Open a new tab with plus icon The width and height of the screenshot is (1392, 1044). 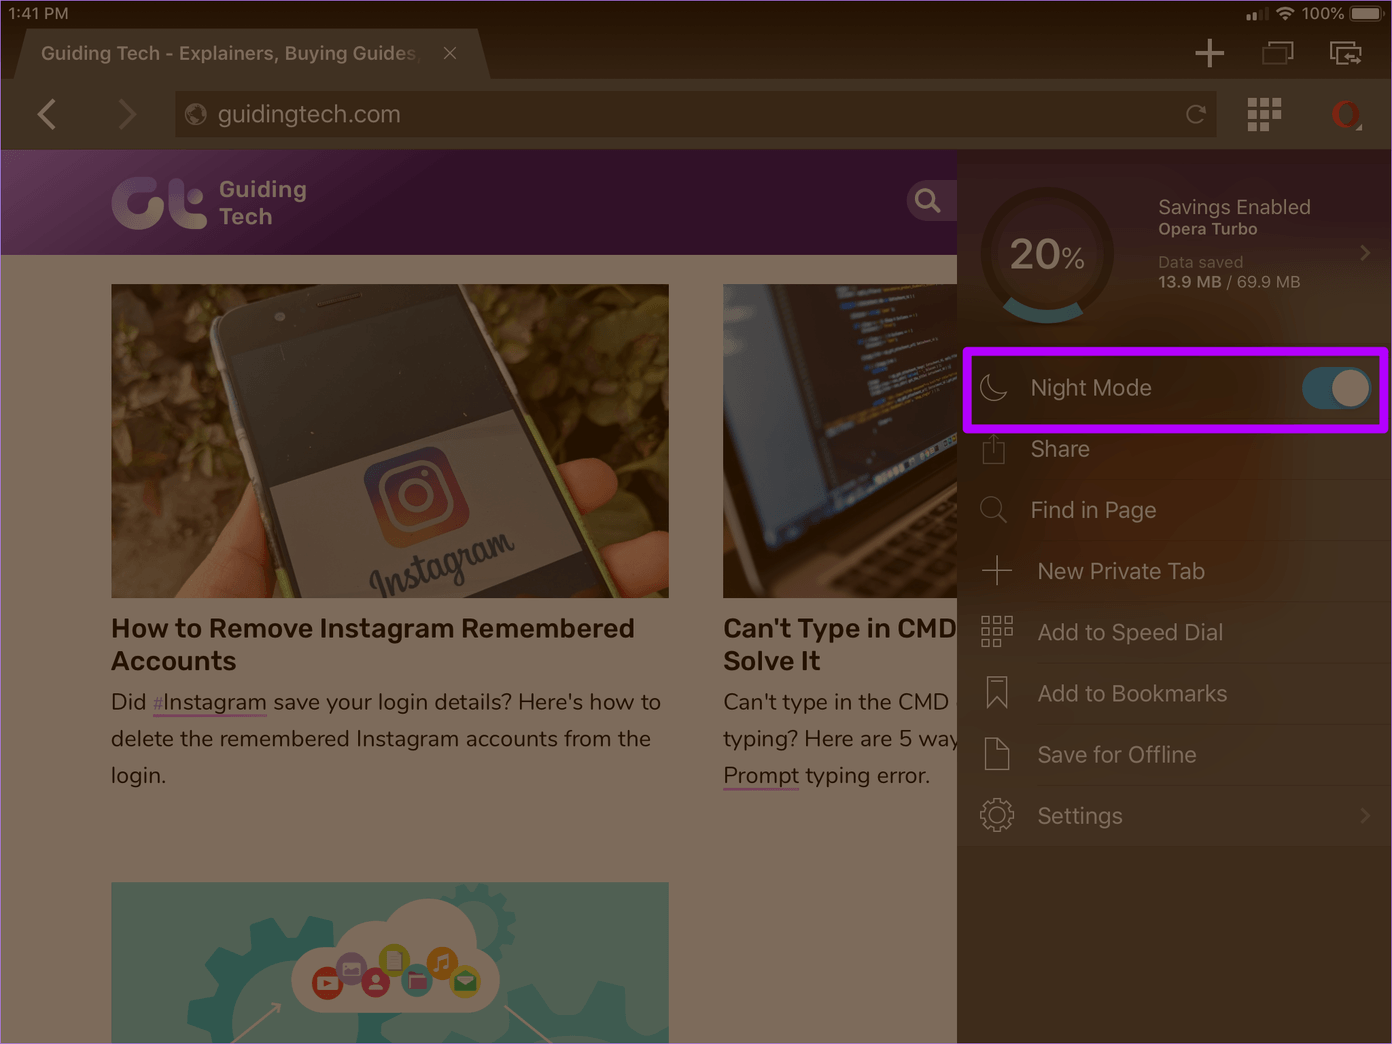(x=1209, y=53)
